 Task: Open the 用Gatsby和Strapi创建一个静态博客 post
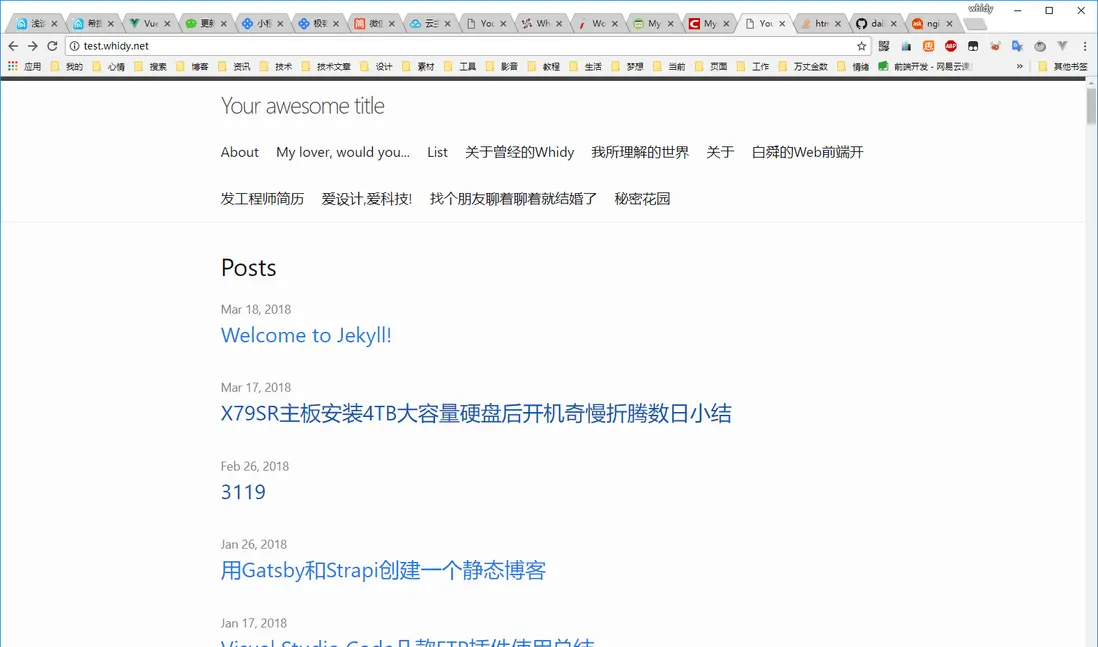pyautogui.click(x=383, y=571)
